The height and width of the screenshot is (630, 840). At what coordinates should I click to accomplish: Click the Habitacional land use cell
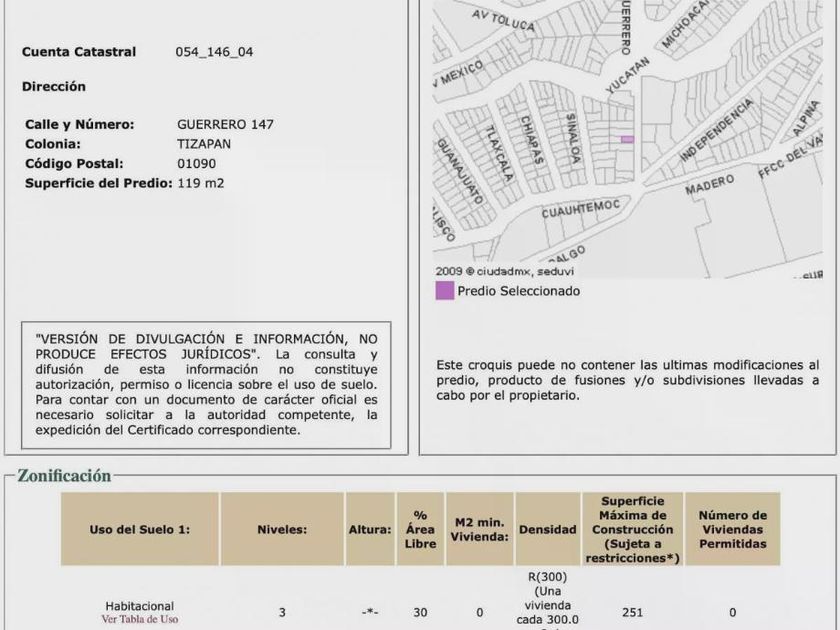pyautogui.click(x=140, y=606)
